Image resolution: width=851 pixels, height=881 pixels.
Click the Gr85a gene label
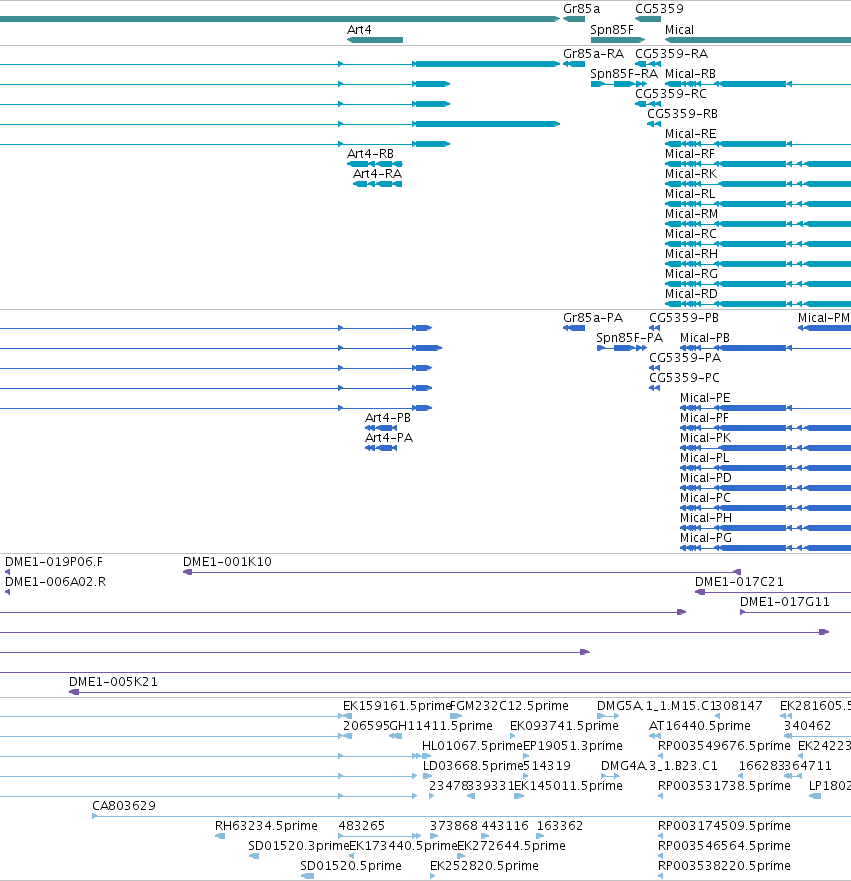pyautogui.click(x=581, y=9)
